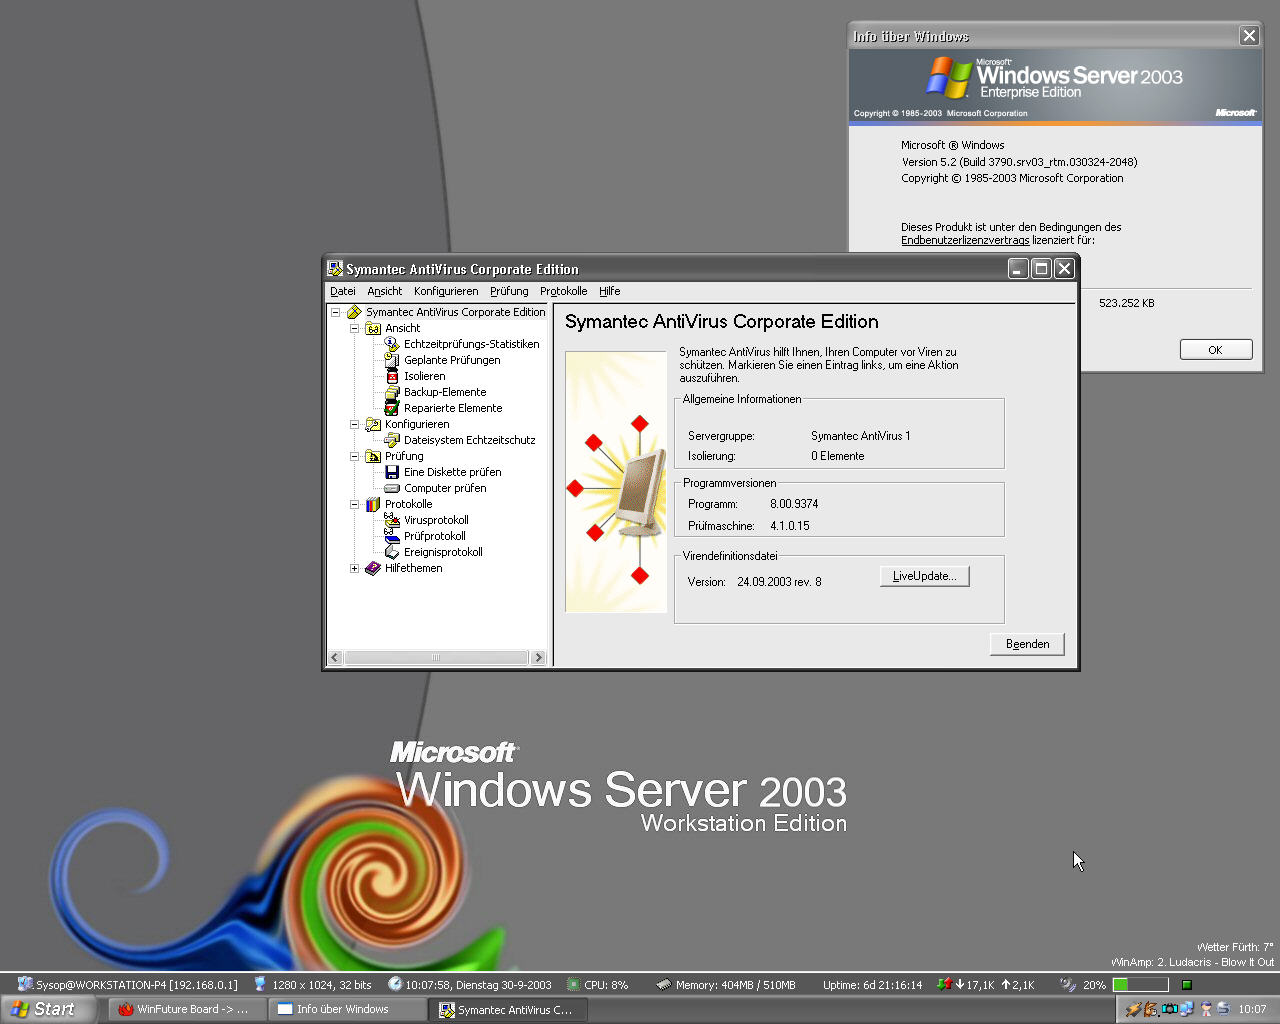1280x1024 pixels.
Task: Select Prüfprotokoll in the Protokolle branch
Action: tap(434, 536)
